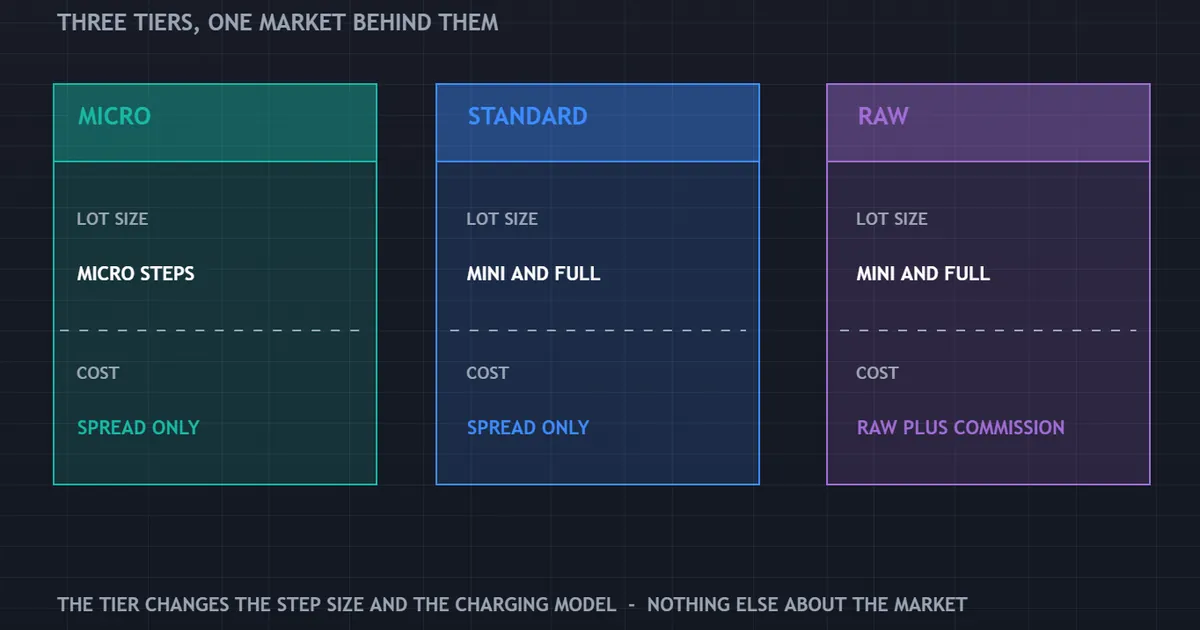This screenshot has width=1200, height=630.
Task: Click the dashed divider in MICRO card
Action: tap(210, 330)
